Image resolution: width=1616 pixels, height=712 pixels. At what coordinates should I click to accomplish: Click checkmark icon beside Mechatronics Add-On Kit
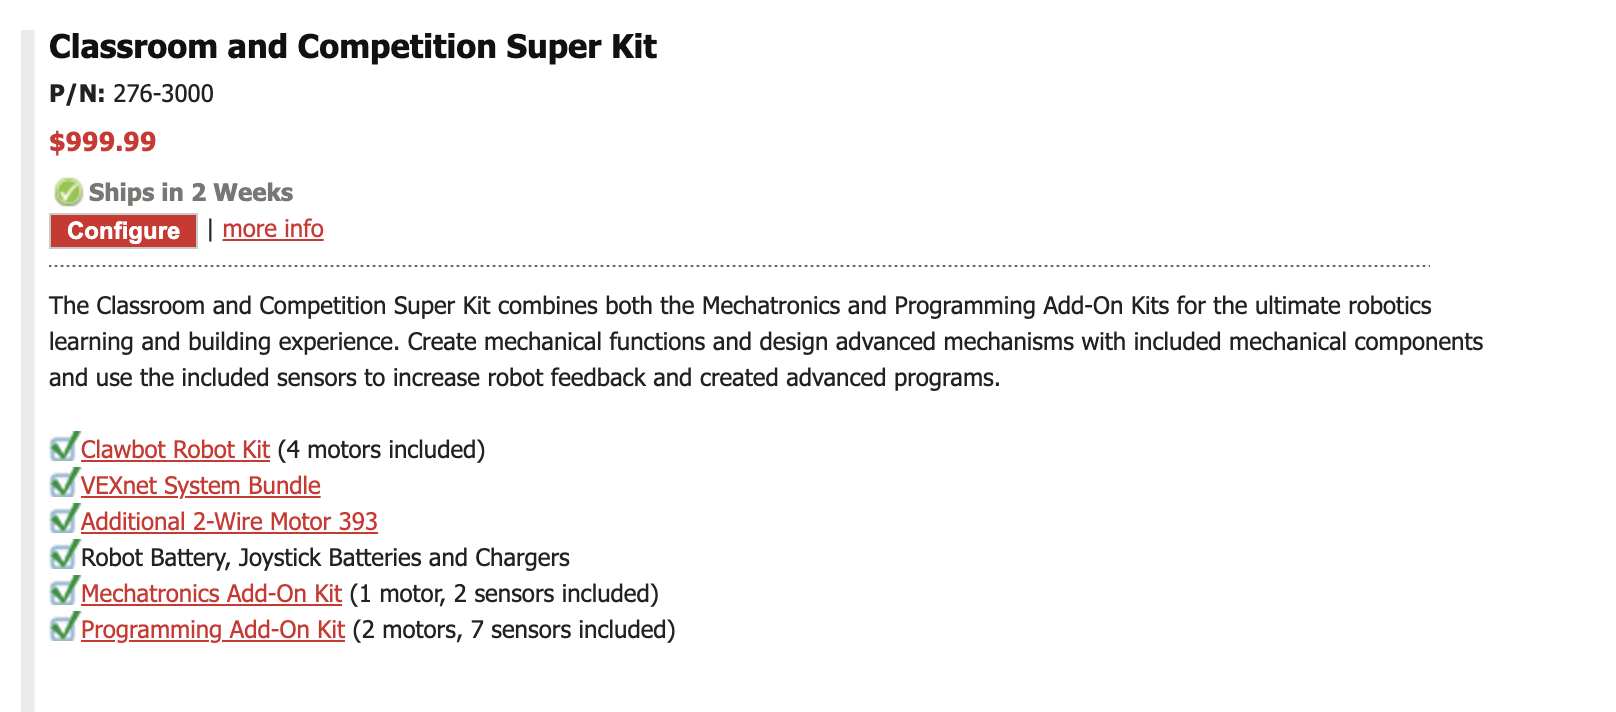pyautogui.click(x=64, y=592)
